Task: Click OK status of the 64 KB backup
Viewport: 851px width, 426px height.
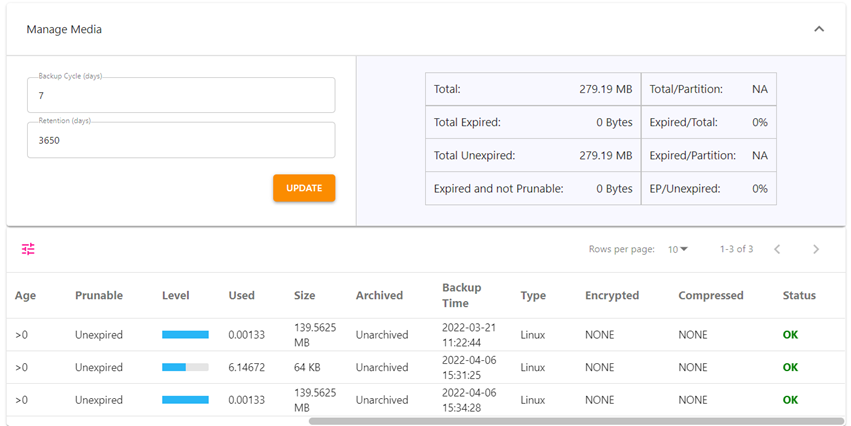Action: pos(790,367)
